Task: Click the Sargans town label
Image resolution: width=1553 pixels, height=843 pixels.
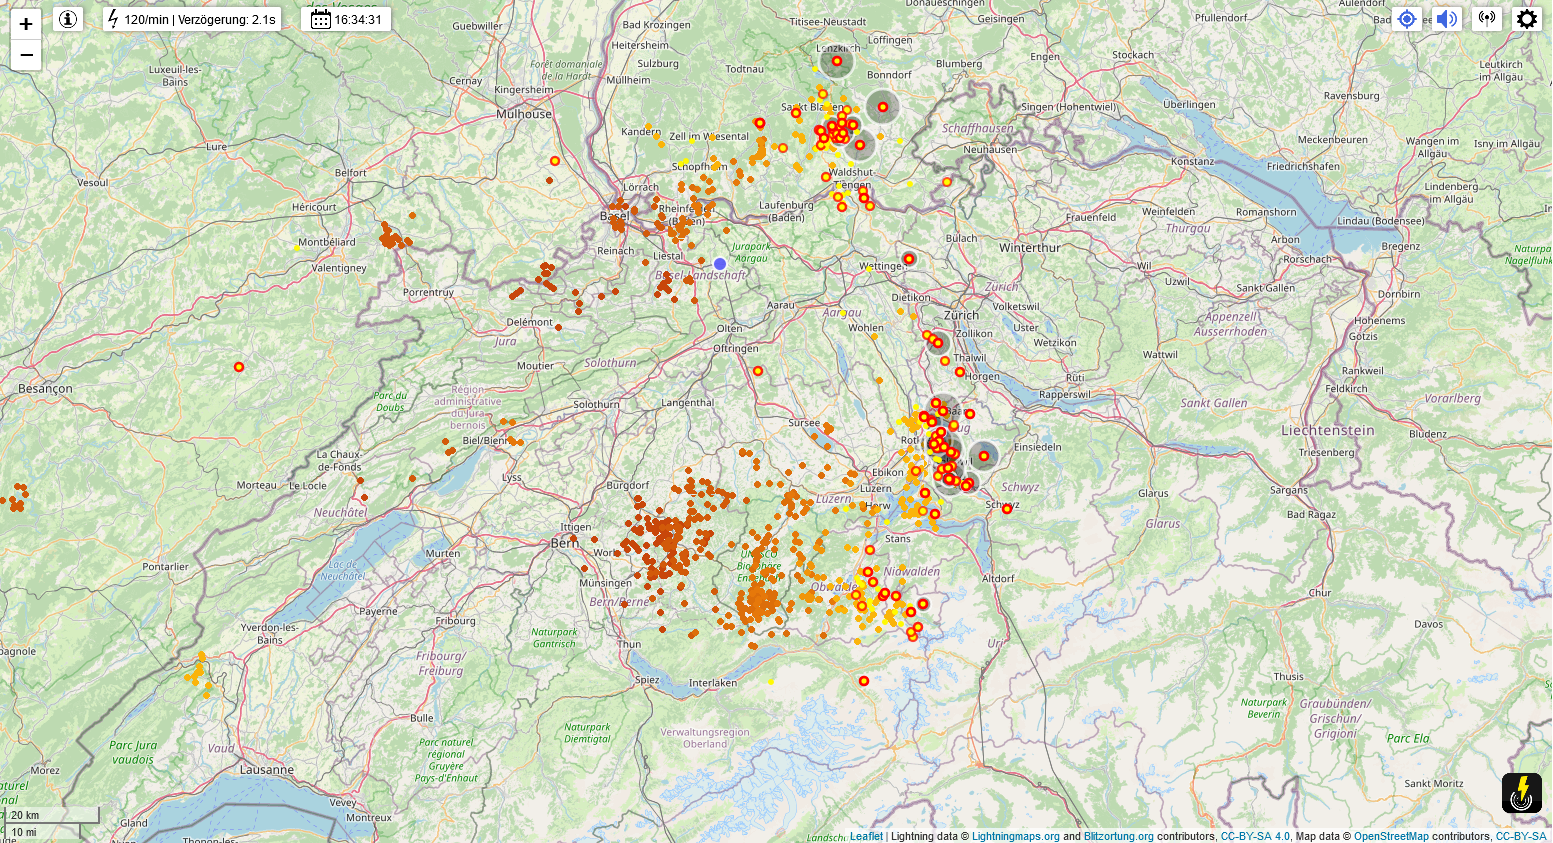Action: click(1289, 490)
